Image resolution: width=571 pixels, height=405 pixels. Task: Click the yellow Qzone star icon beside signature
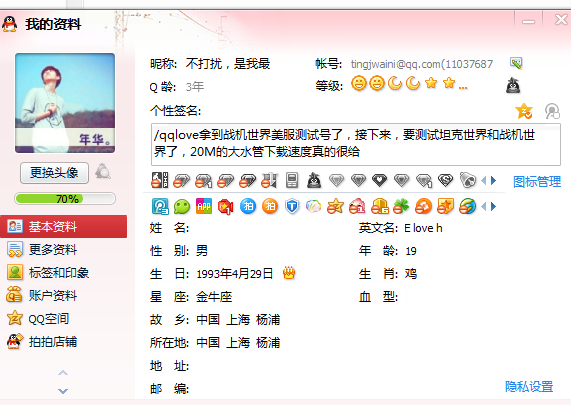tap(524, 111)
